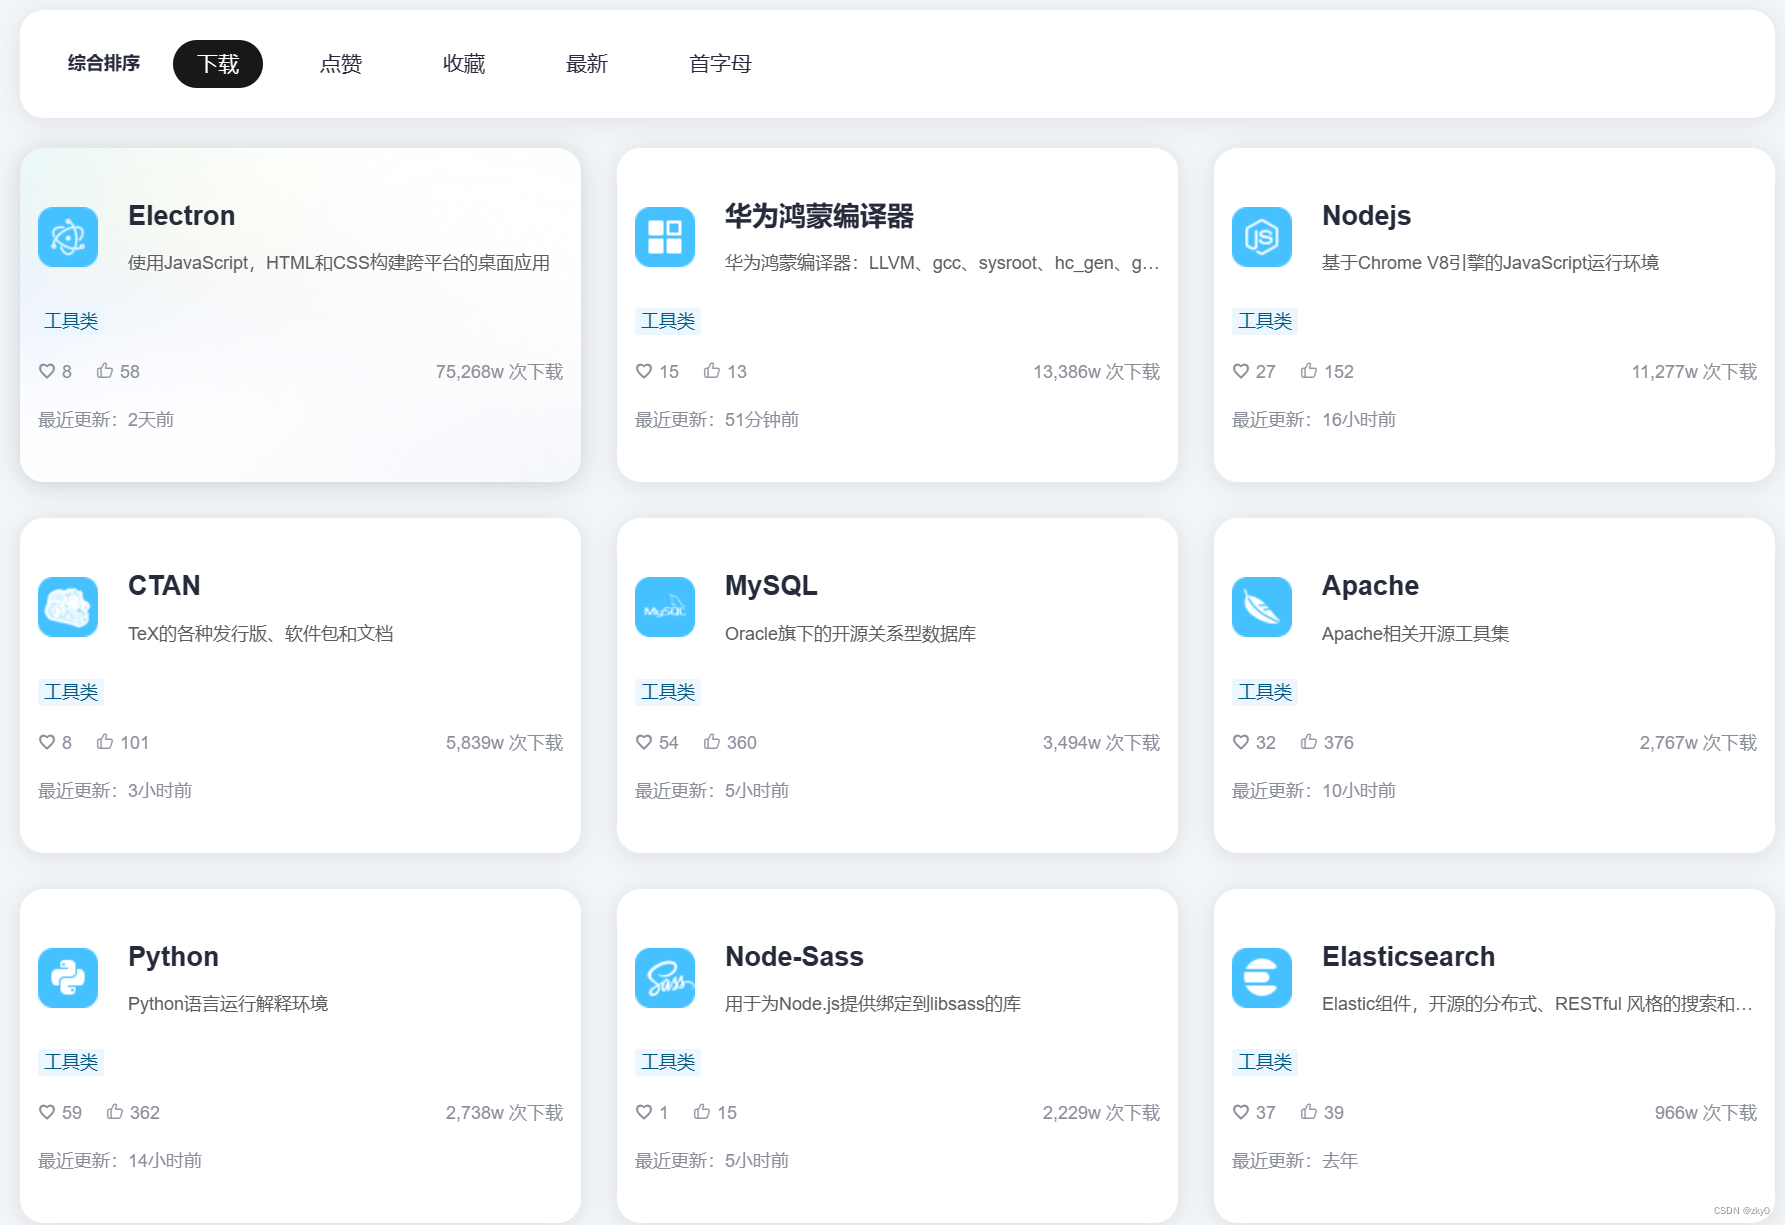Like CTAN with the thumbs-up icon
The height and width of the screenshot is (1225, 1785).
click(105, 742)
